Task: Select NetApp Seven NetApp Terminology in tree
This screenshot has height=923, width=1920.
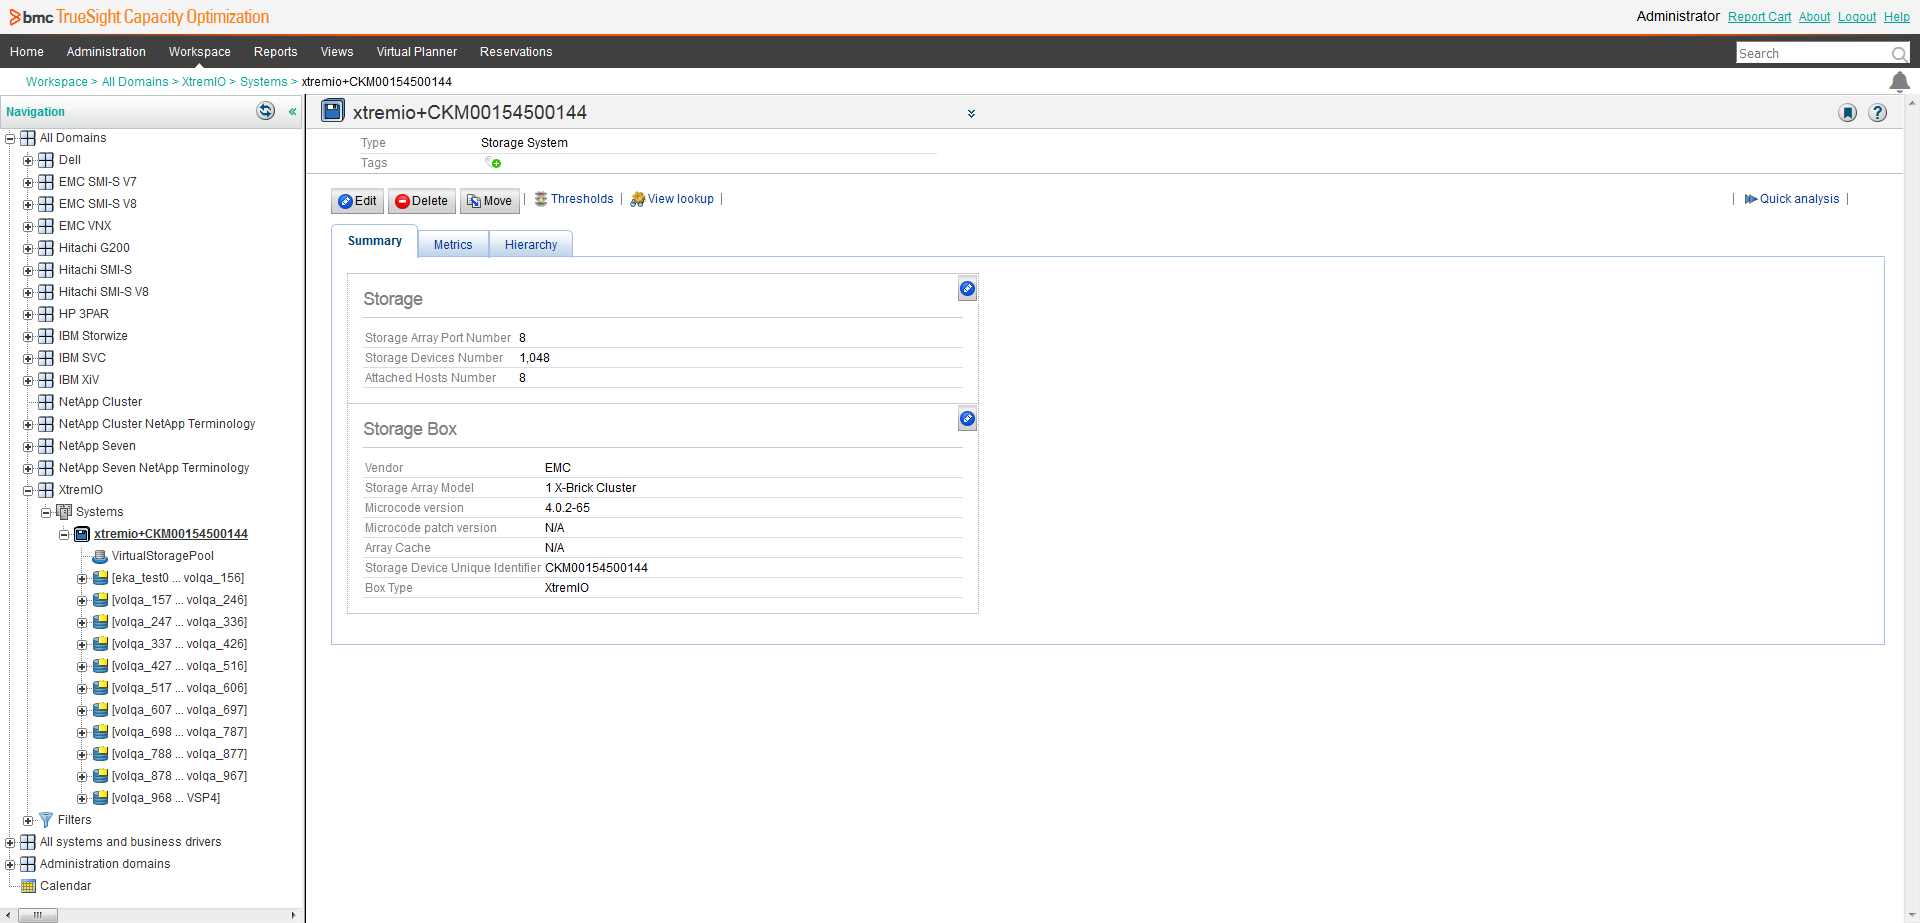Action: (154, 468)
